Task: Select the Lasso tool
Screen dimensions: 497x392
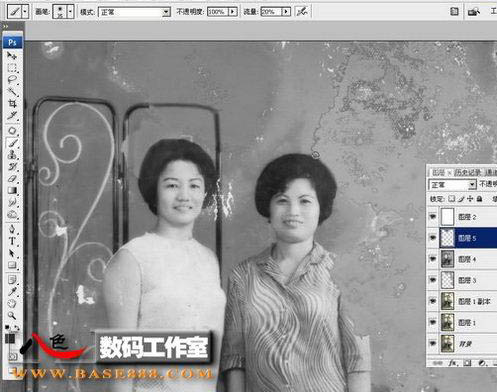Action: (x=12, y=80)
